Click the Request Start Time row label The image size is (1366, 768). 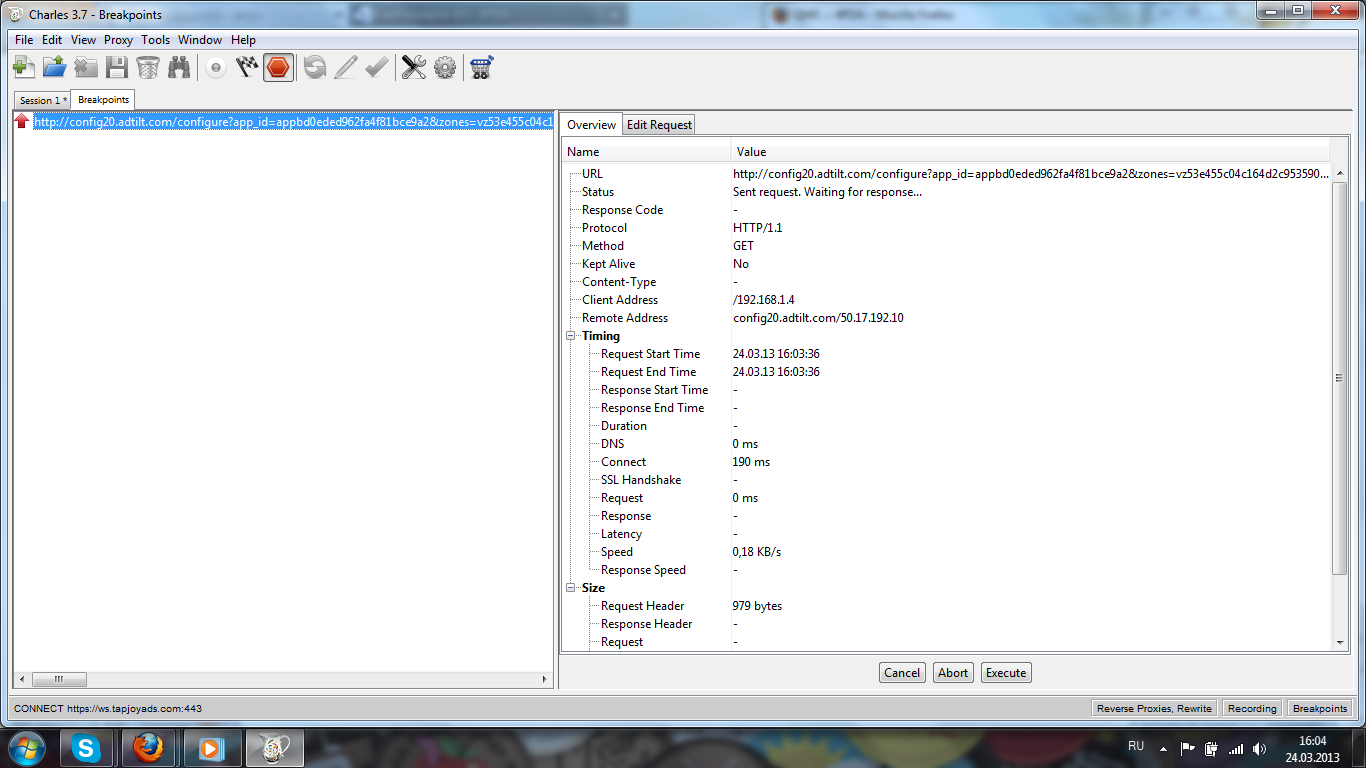click(650, 354)
